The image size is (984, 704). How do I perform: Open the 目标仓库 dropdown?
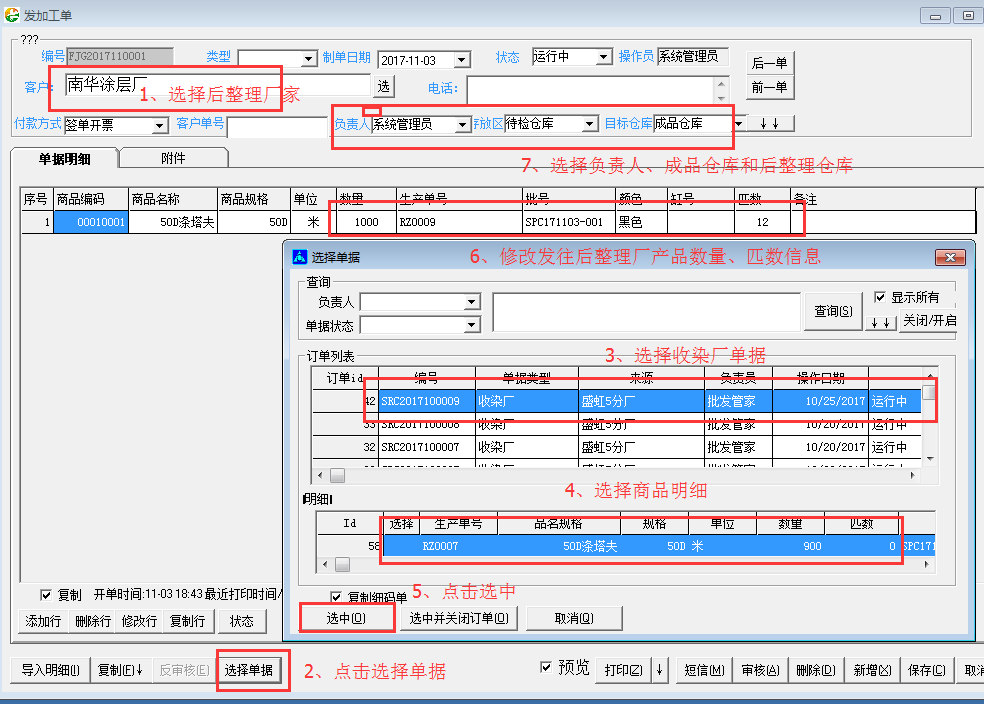(739, 124)
